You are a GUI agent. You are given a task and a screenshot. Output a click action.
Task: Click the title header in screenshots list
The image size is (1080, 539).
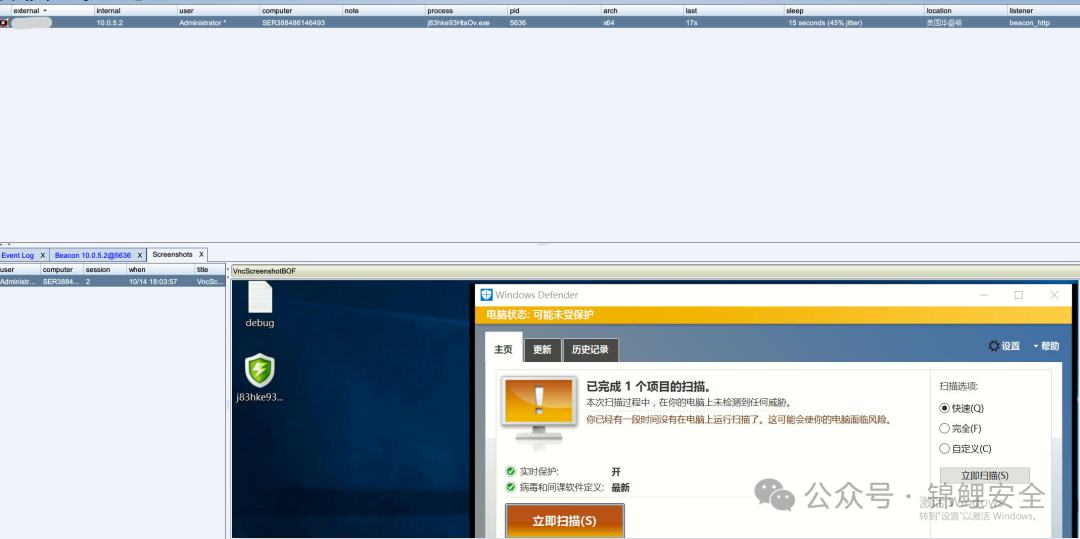click(x=209, y=270)
